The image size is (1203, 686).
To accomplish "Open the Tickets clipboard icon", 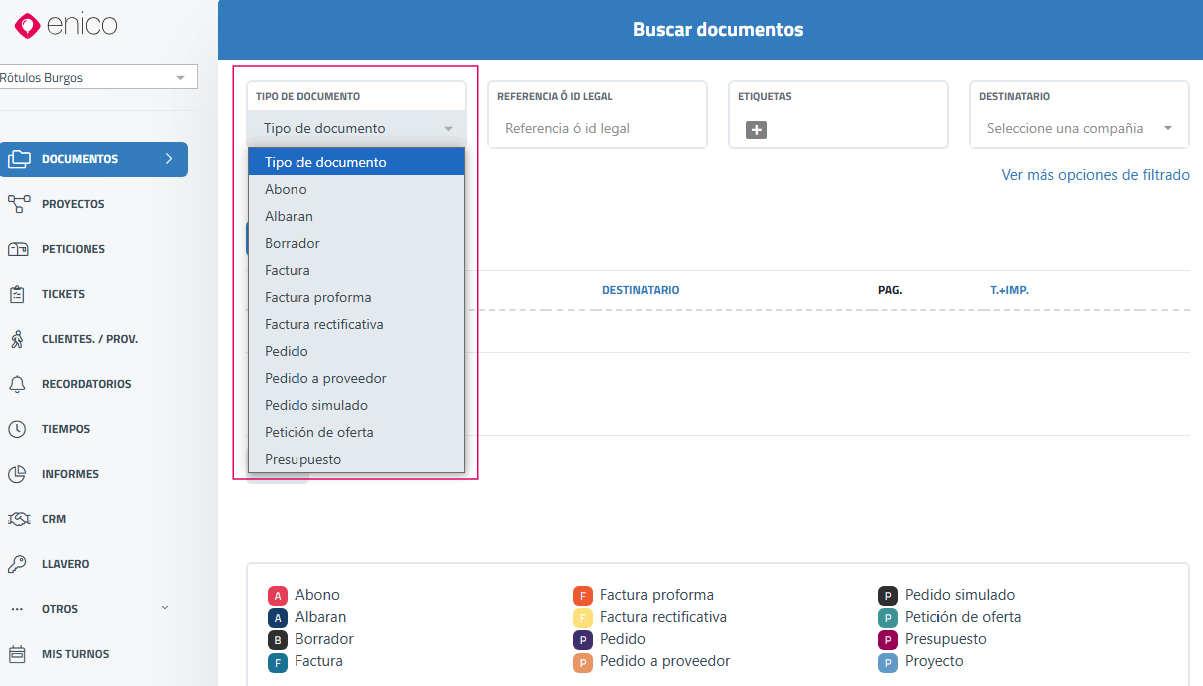I will click(x=18, y=294).
